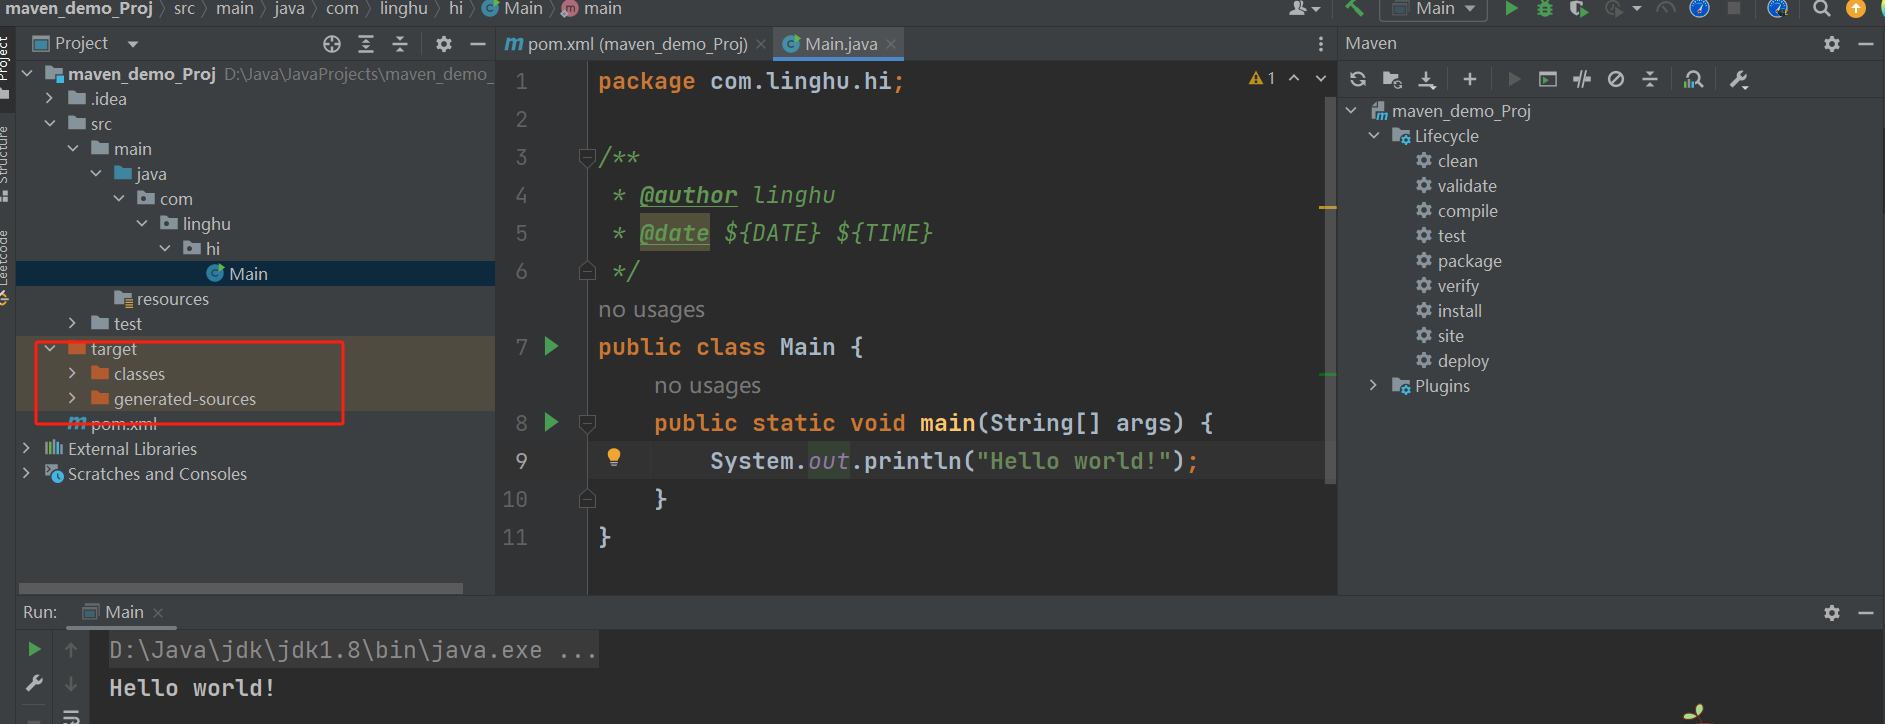Click the warning count indicator in editor
The image size is (1885, 724).
(1262, 78)
